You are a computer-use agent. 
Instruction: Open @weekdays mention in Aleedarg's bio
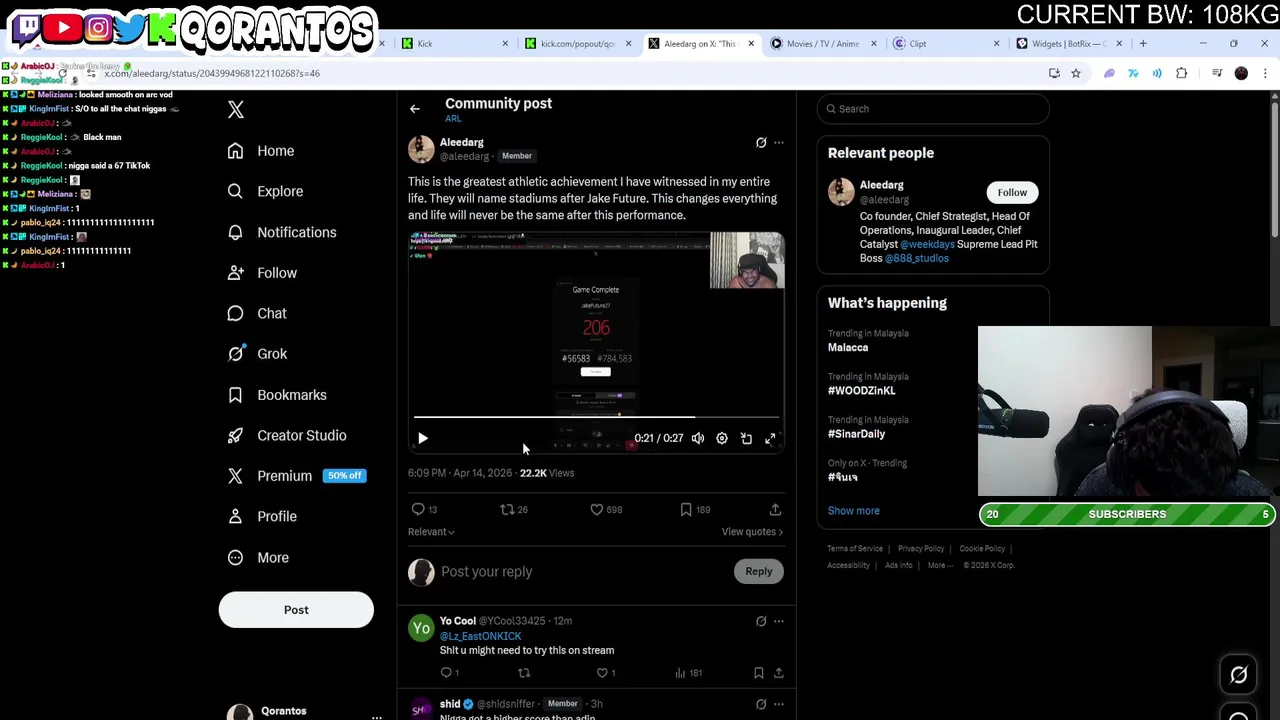click(927, 244)
